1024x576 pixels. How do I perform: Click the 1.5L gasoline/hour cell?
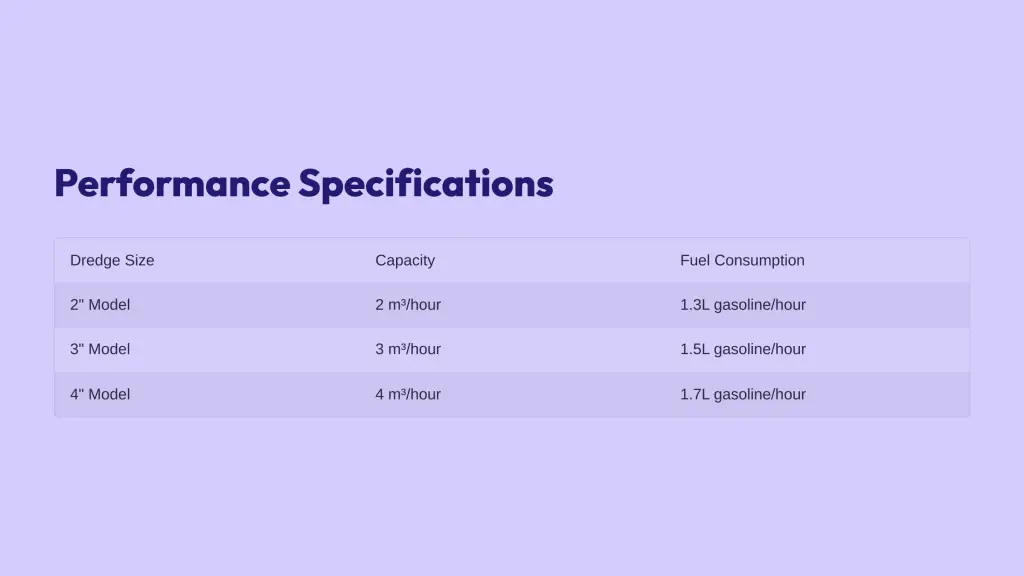coord(743,349)
